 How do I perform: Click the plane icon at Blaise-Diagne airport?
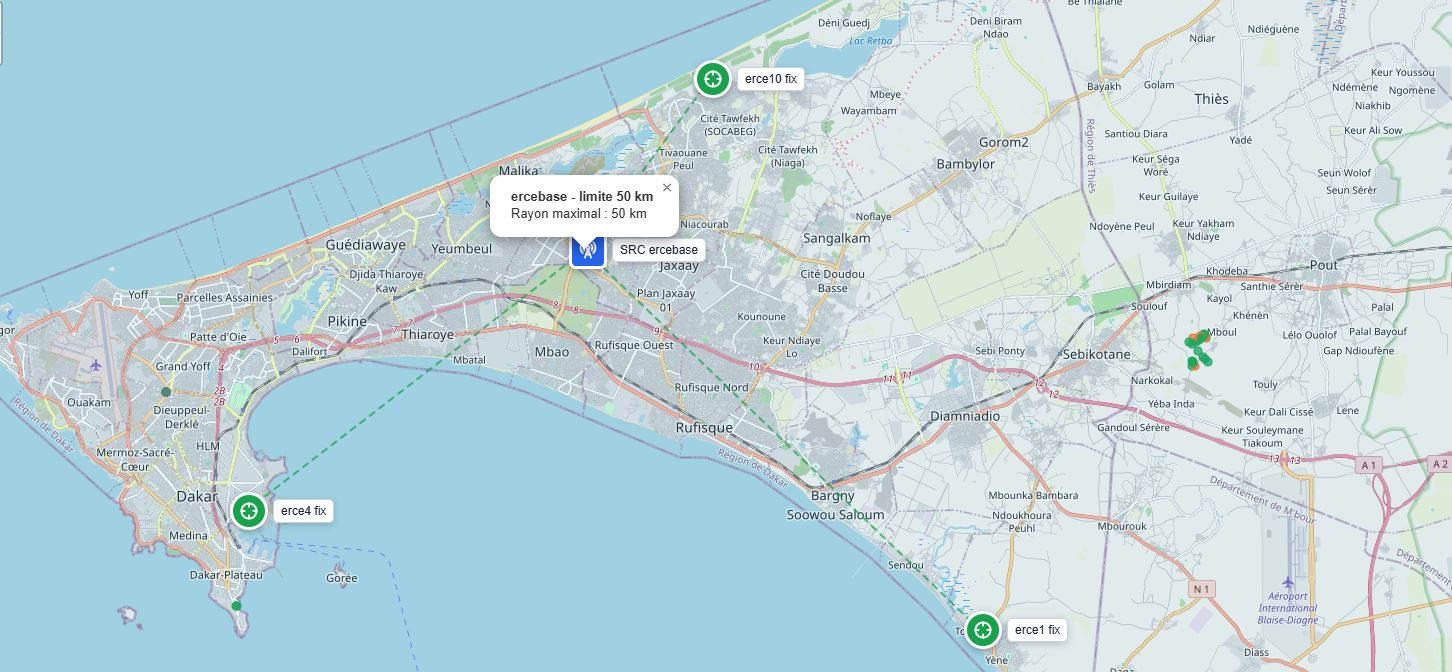point(1287,582)
